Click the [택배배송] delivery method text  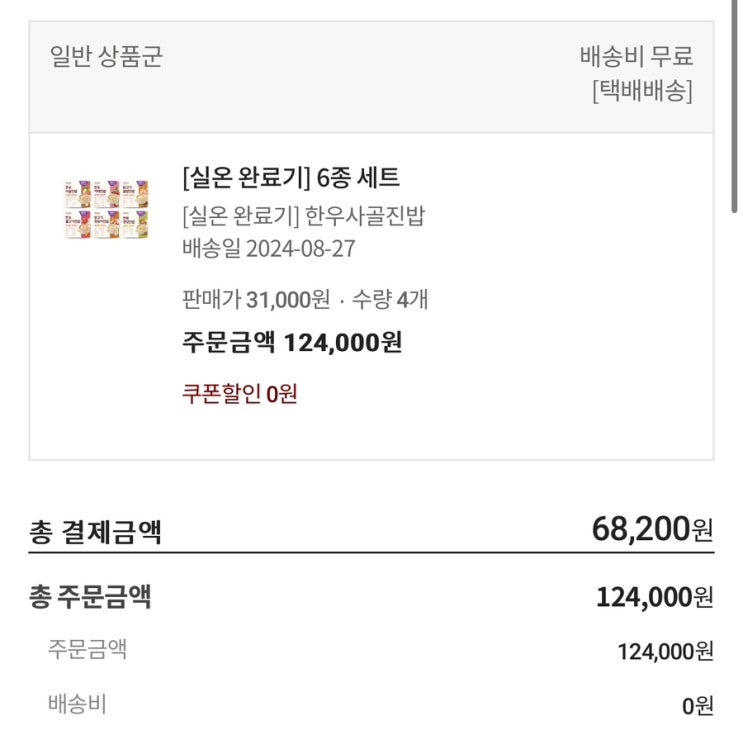642,91
